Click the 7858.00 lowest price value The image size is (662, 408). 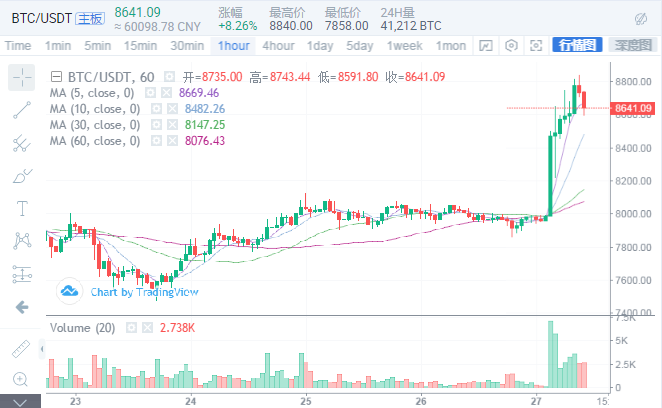click(347, 26)
